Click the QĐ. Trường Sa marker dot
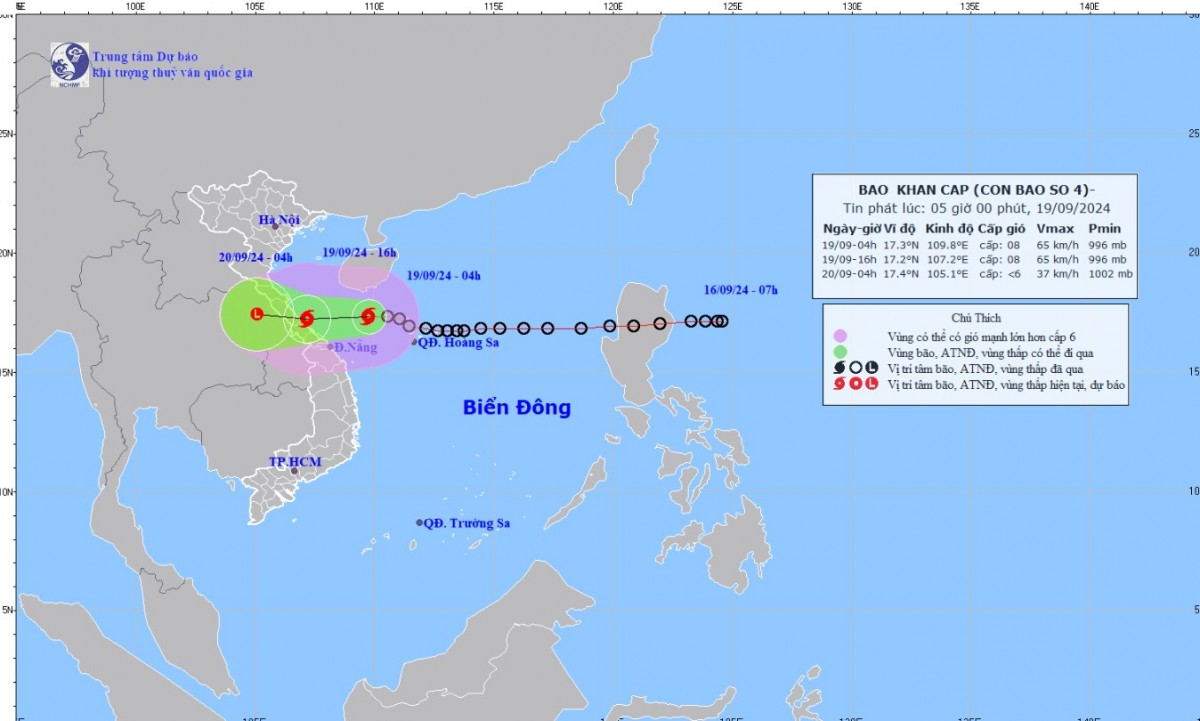Image resolution: width=1200 pixels, height=721 pixels. tap(419, 523)
